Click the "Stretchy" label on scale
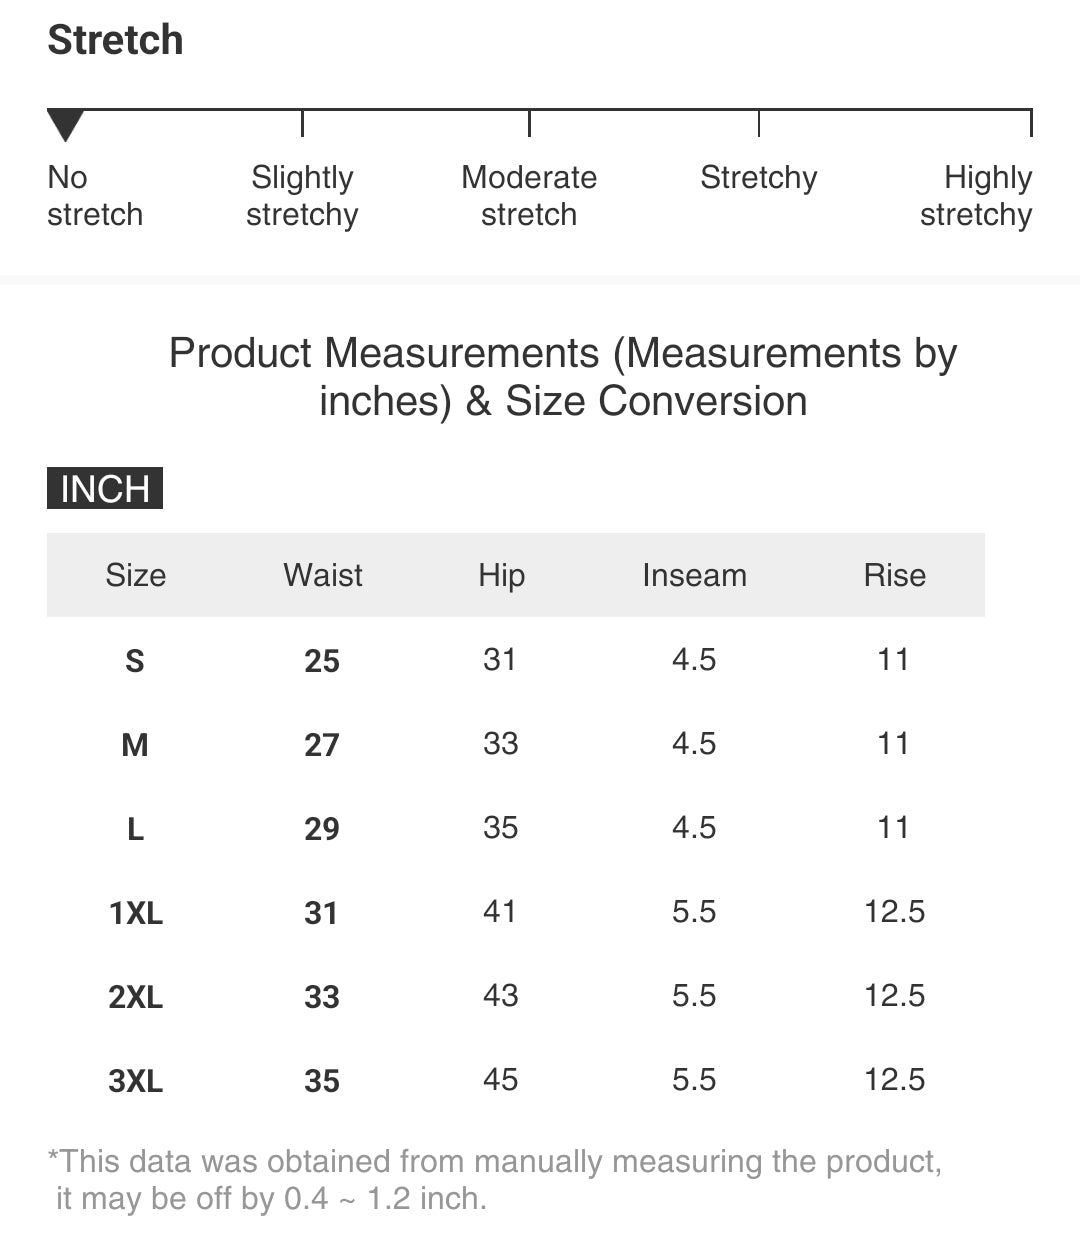This screenshot has height=1259, width=1080. 759,178
